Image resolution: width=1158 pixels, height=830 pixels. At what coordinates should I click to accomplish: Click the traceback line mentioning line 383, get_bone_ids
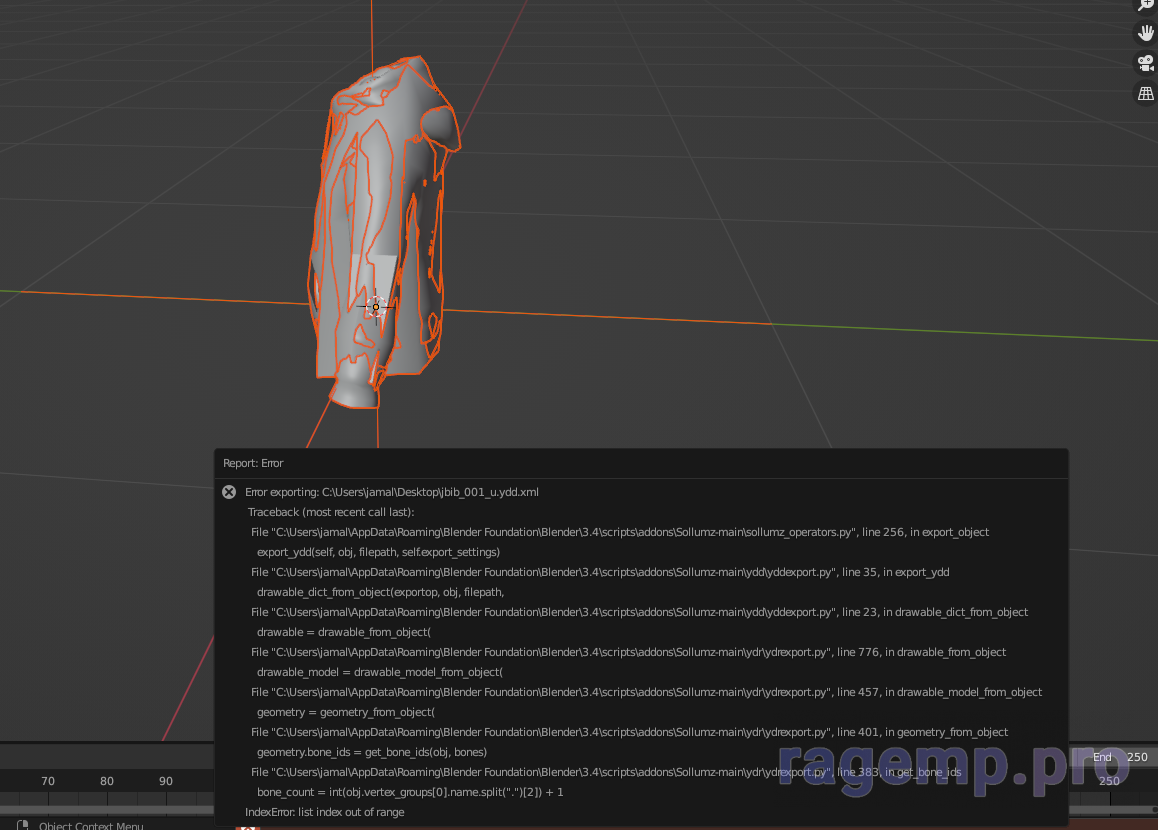pos(606,771)
